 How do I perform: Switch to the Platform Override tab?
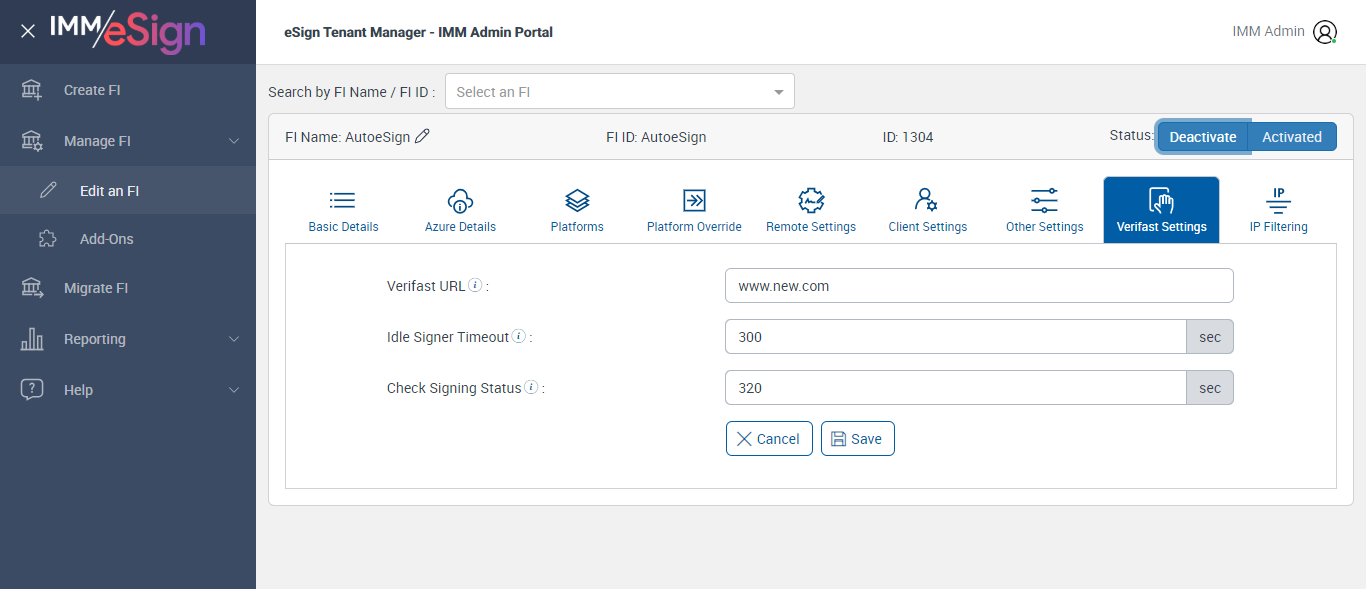694,210
